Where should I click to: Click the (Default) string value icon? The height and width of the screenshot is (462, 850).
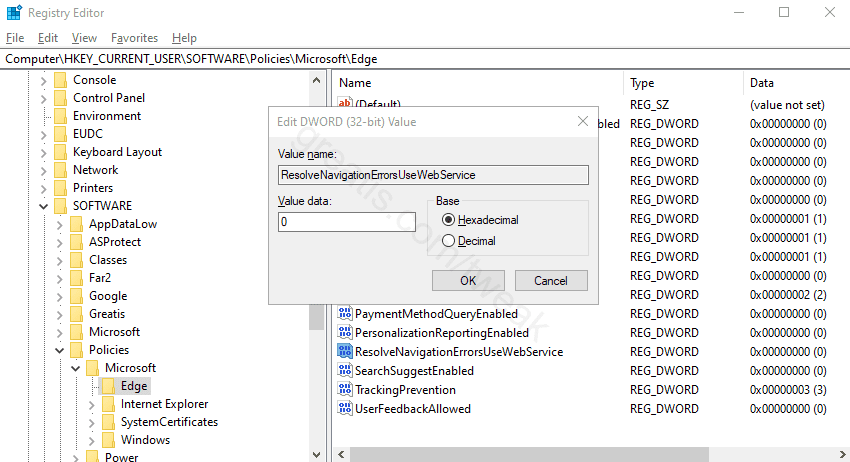pyautogui.click(x=345, y=104)
